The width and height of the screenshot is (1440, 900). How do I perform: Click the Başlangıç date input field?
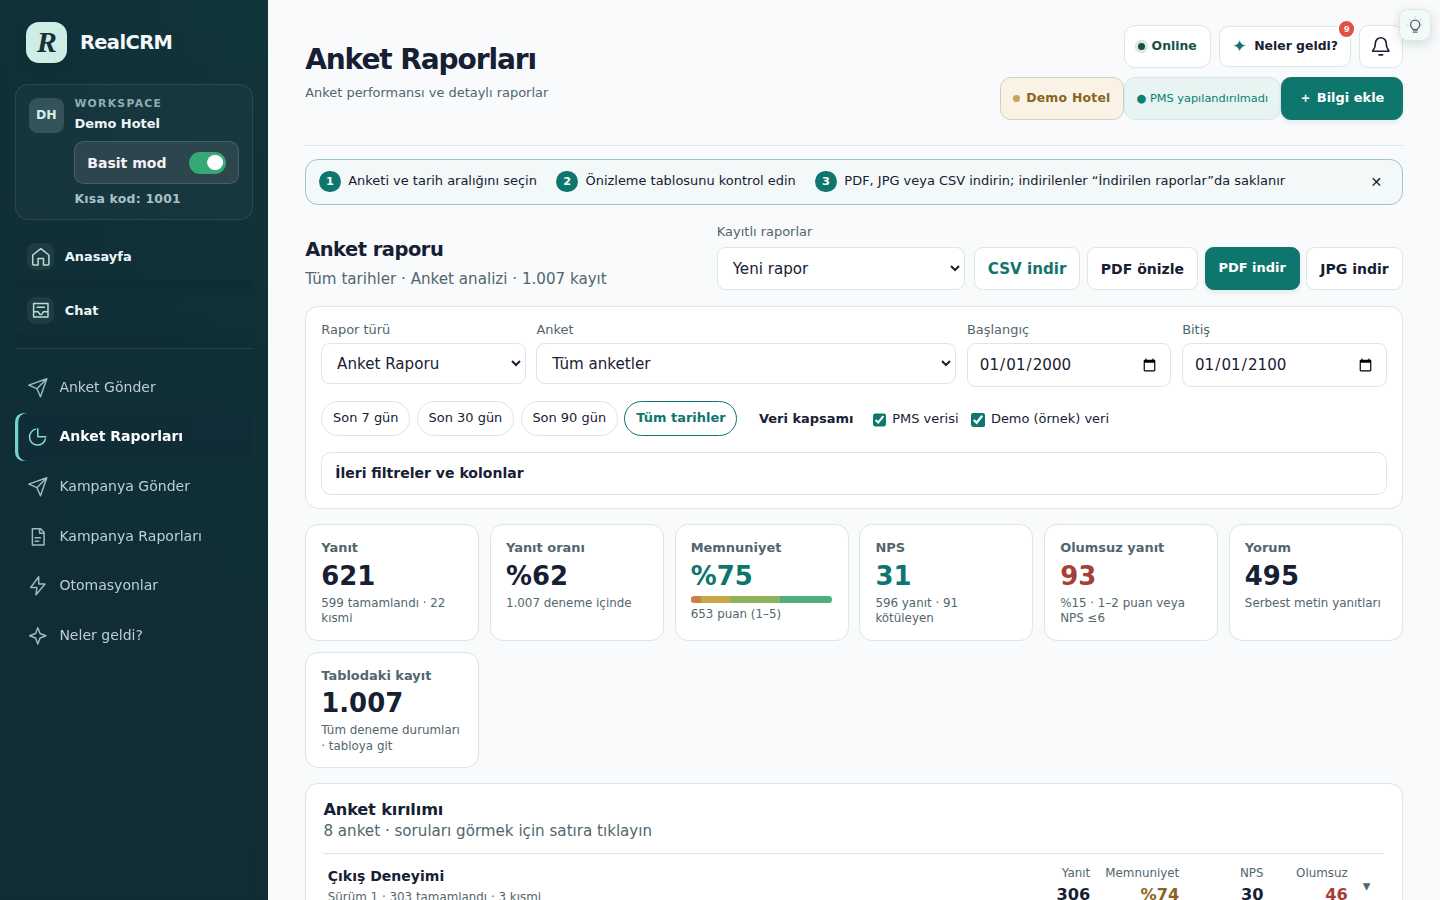[1068, 365]
